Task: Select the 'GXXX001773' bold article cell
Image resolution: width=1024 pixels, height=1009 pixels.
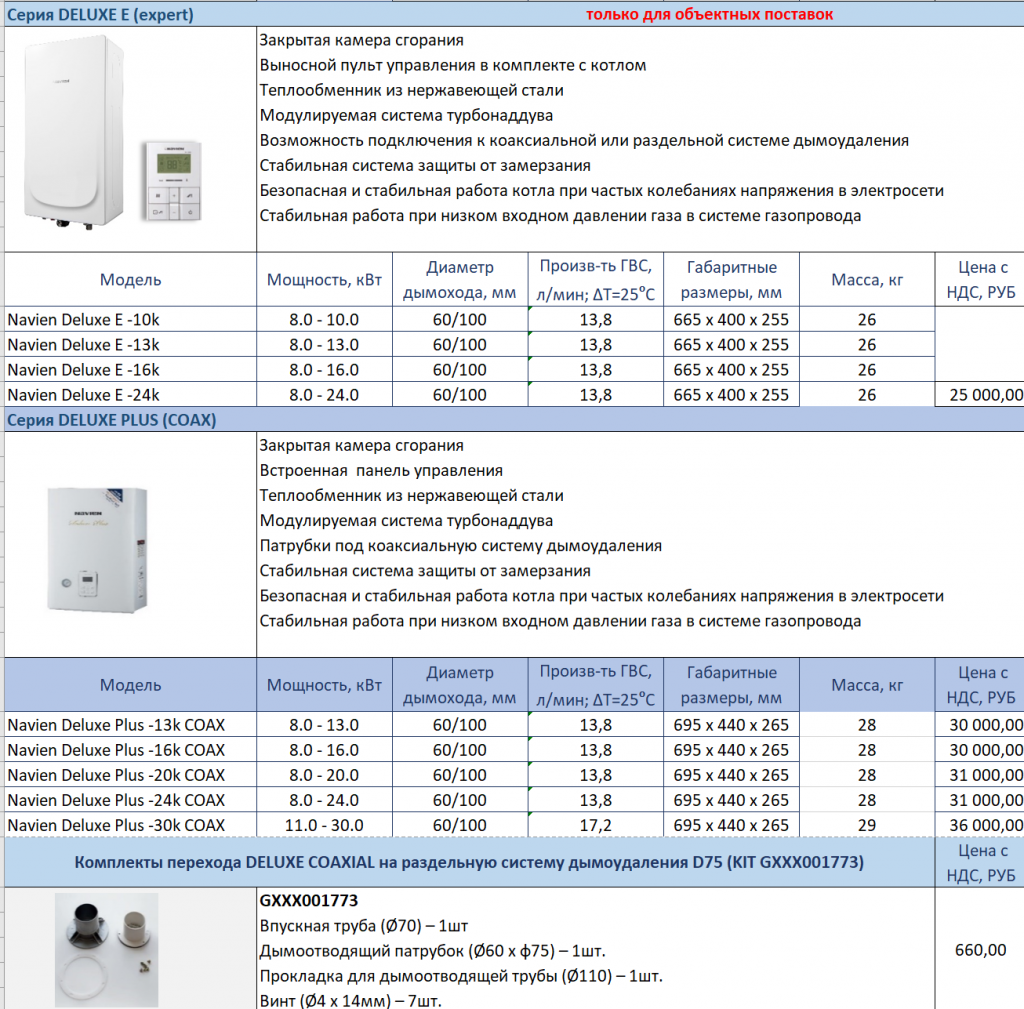Action: (309, 901)
